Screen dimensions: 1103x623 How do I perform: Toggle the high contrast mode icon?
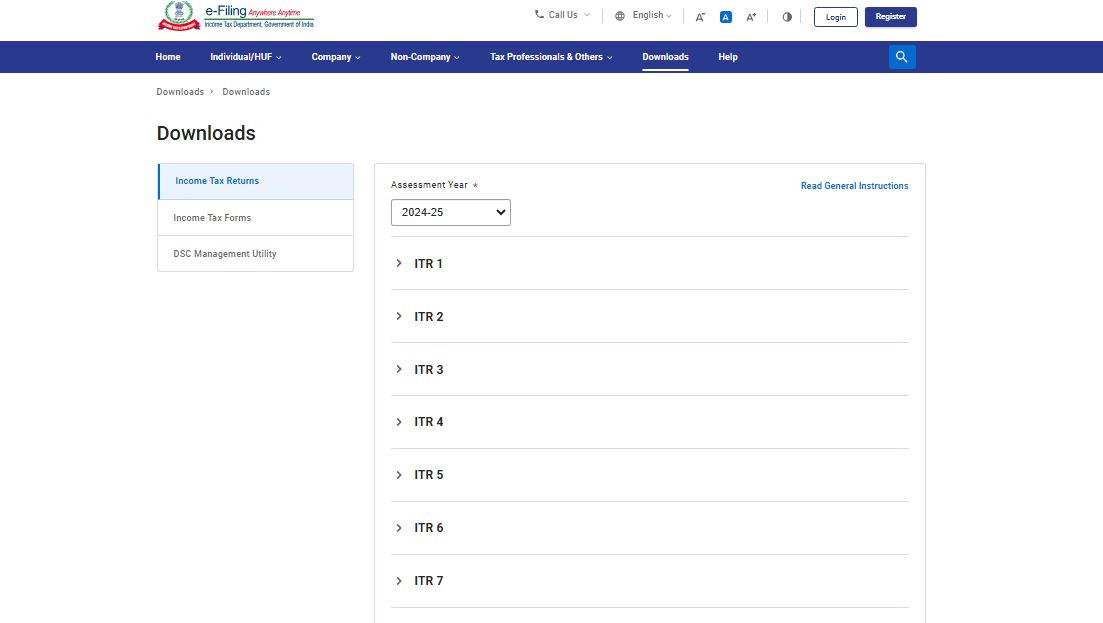point(787,17)
